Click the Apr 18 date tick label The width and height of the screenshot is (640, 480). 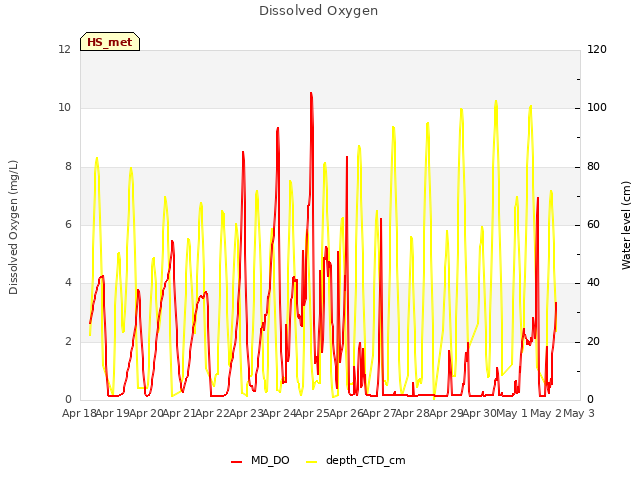79,413
